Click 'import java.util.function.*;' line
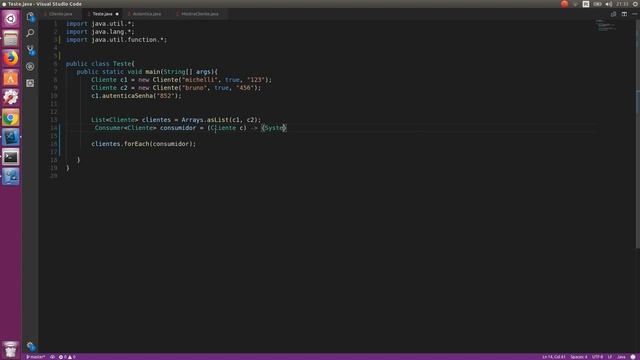 116,40
